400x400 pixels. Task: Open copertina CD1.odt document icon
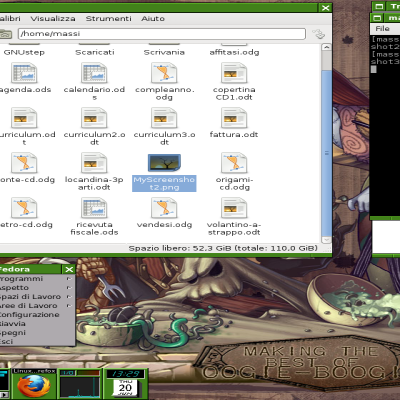(234, 73)
